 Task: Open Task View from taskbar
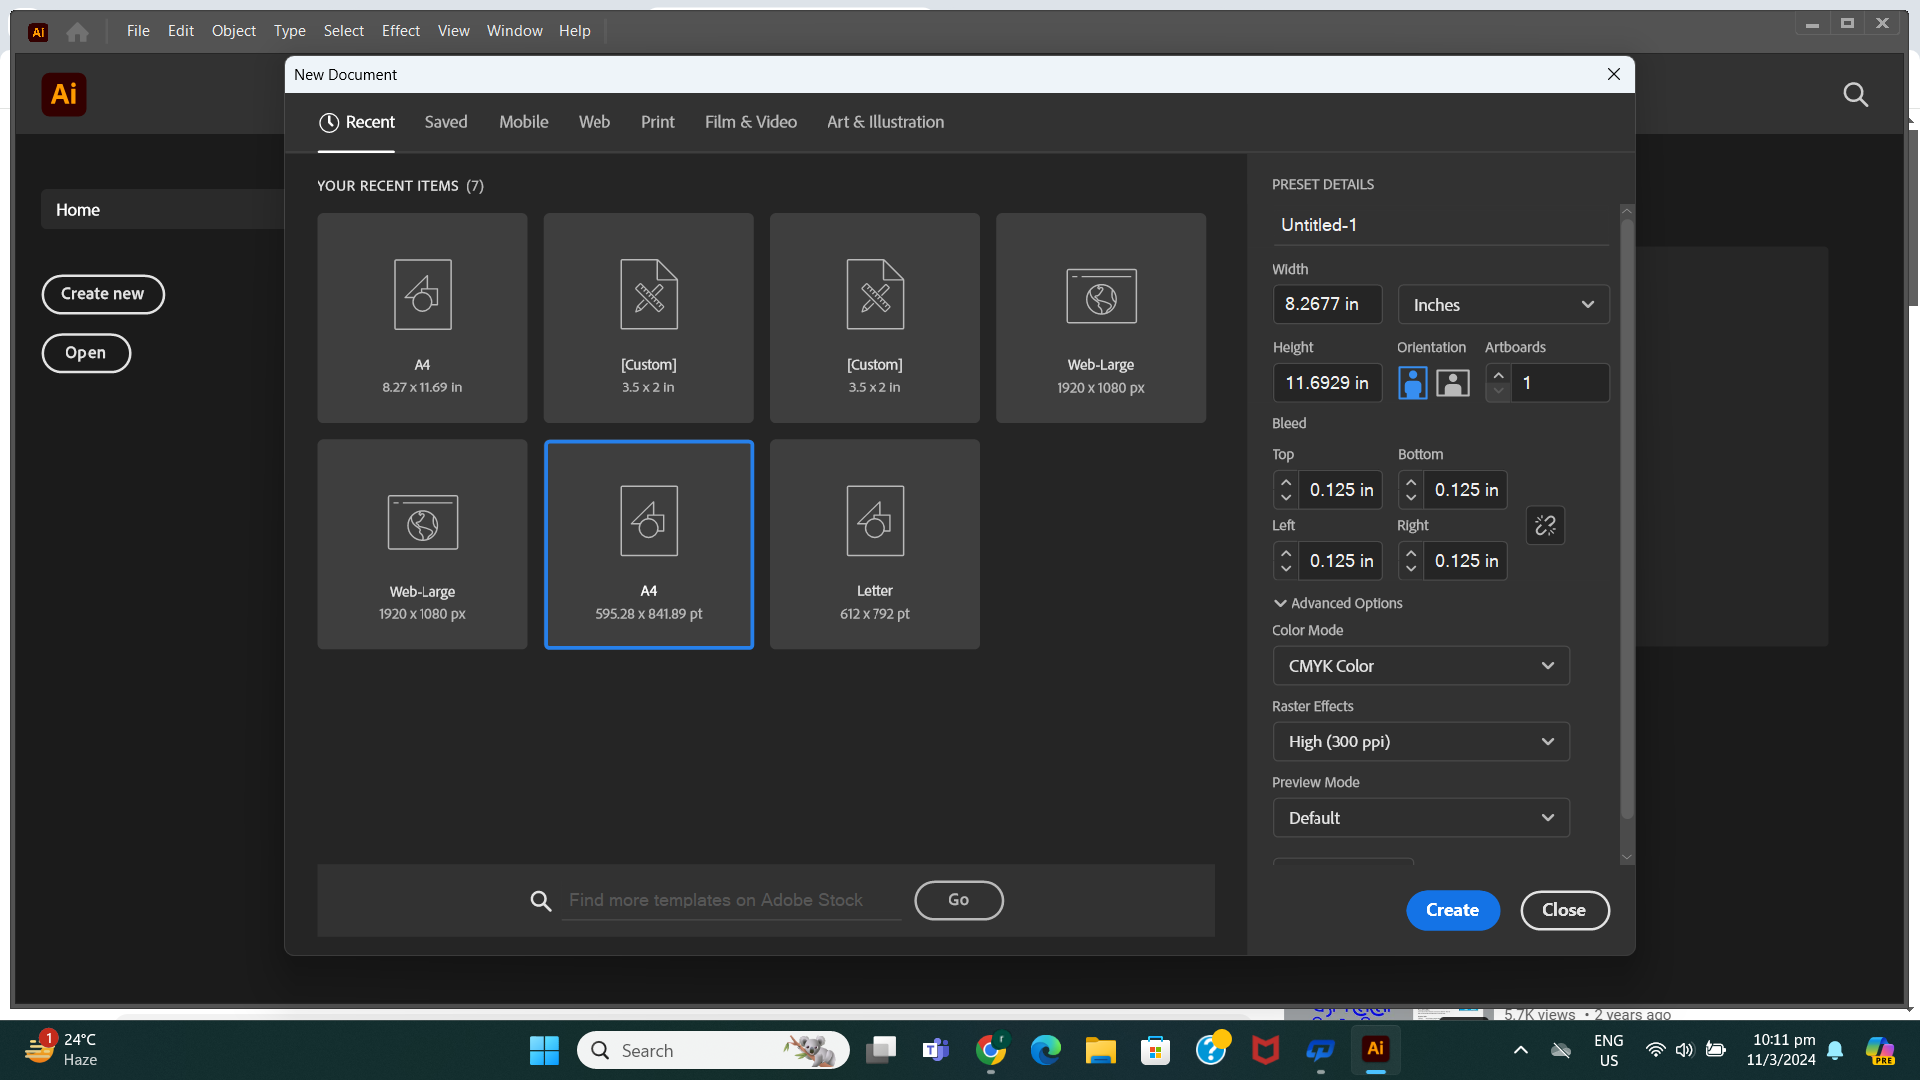coord(881,1050)
